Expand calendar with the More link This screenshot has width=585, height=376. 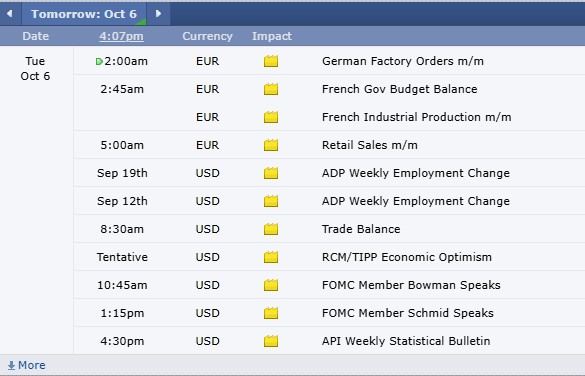click(x=26, y=365)
